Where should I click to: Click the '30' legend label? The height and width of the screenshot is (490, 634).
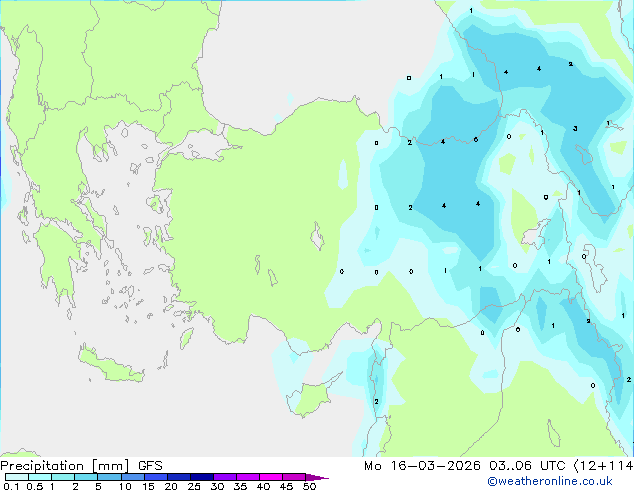tap(217, 486)
